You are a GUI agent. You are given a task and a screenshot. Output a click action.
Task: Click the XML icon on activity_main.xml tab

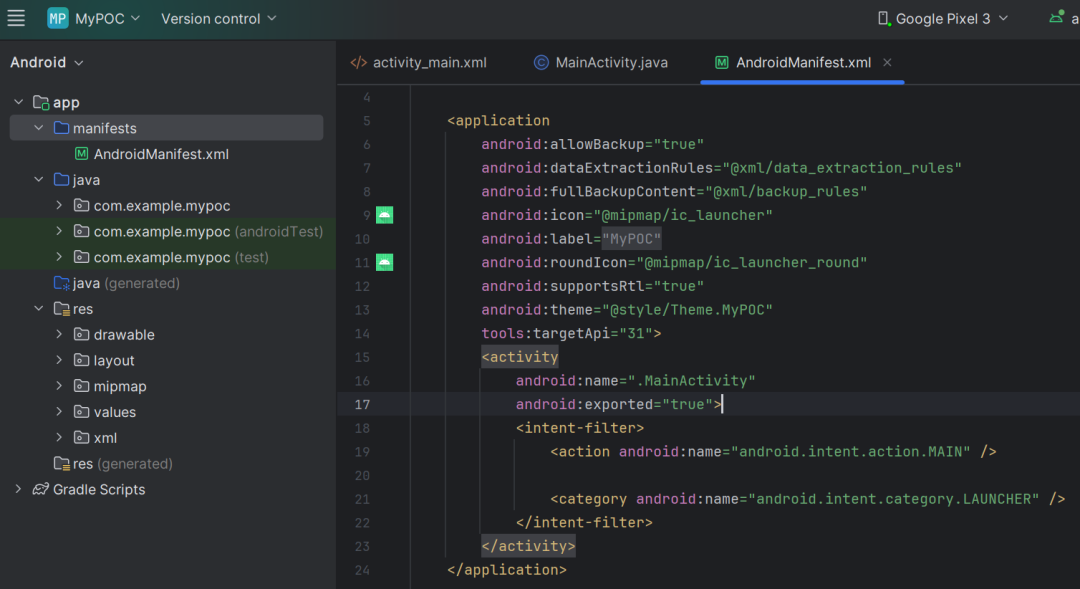(359, 63)
